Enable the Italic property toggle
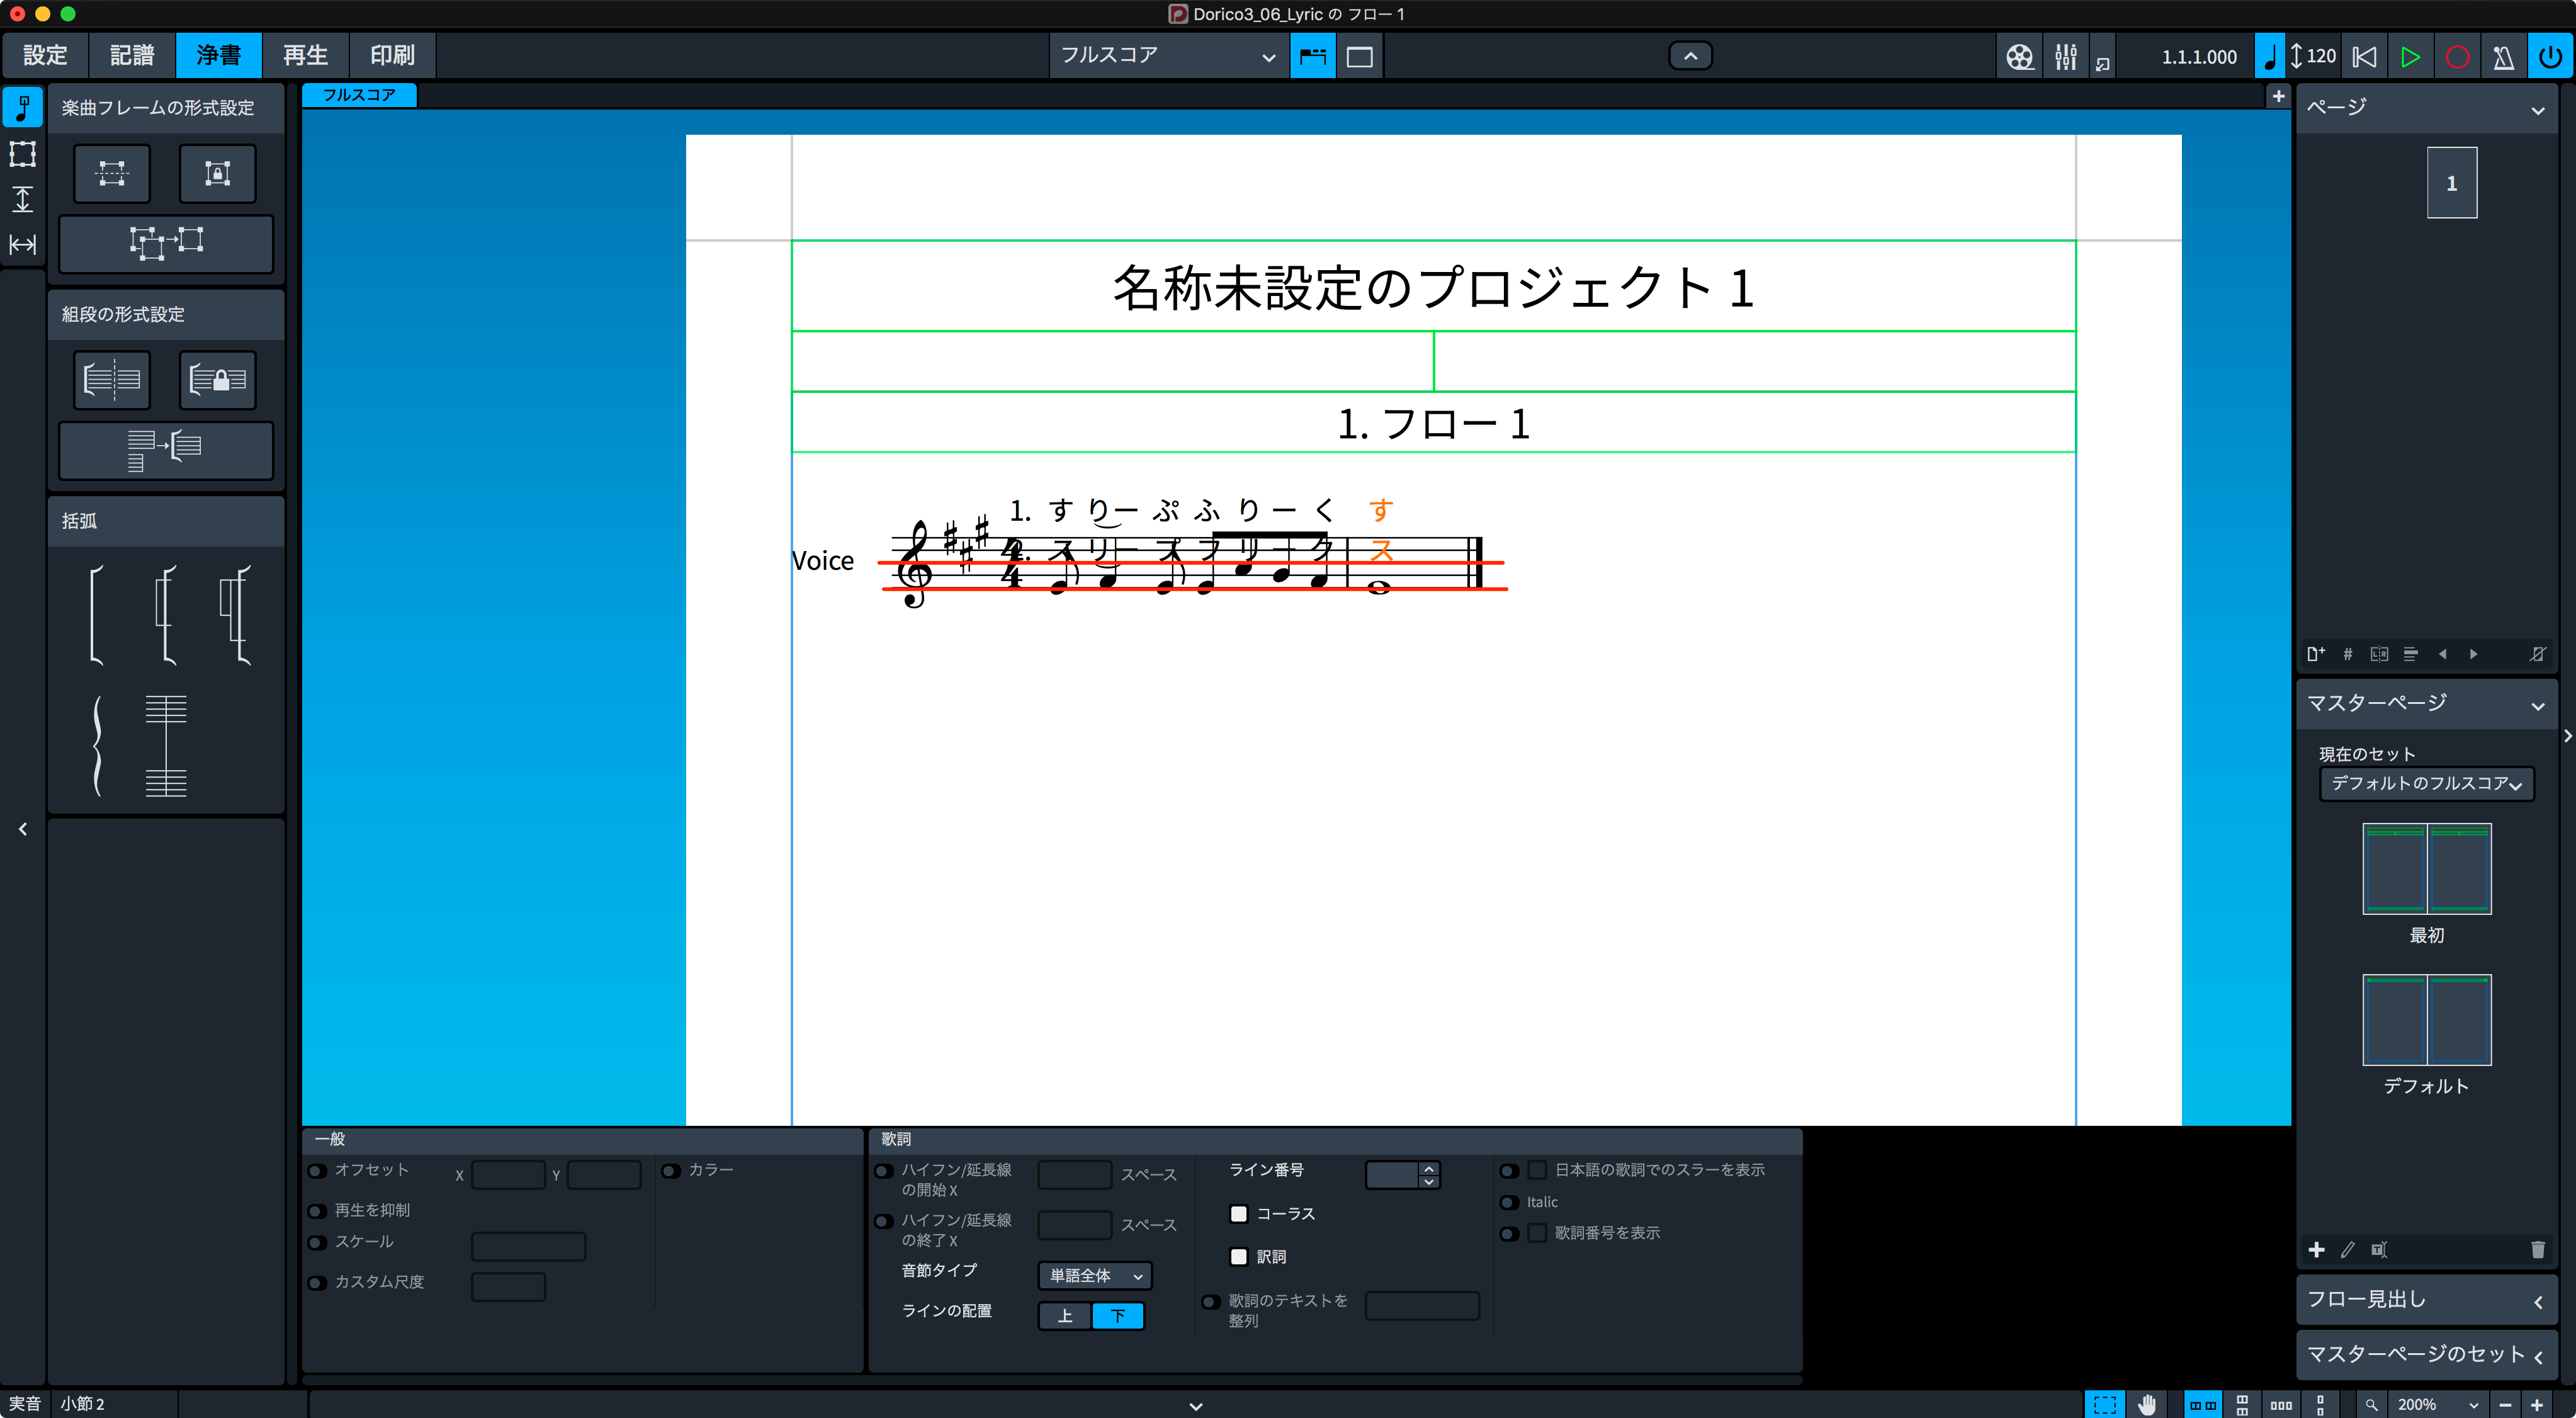 (x=1509, y=1203)
